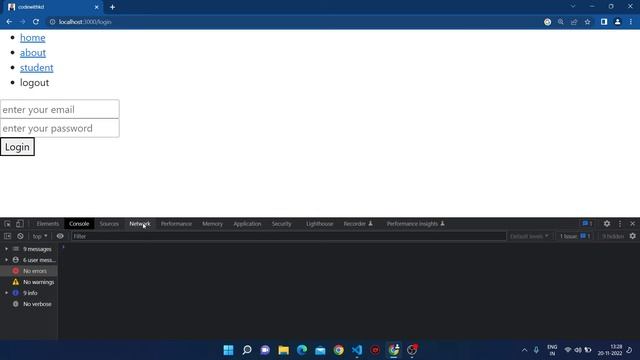
Task: Clear the console output
Action: click(20, 236)
